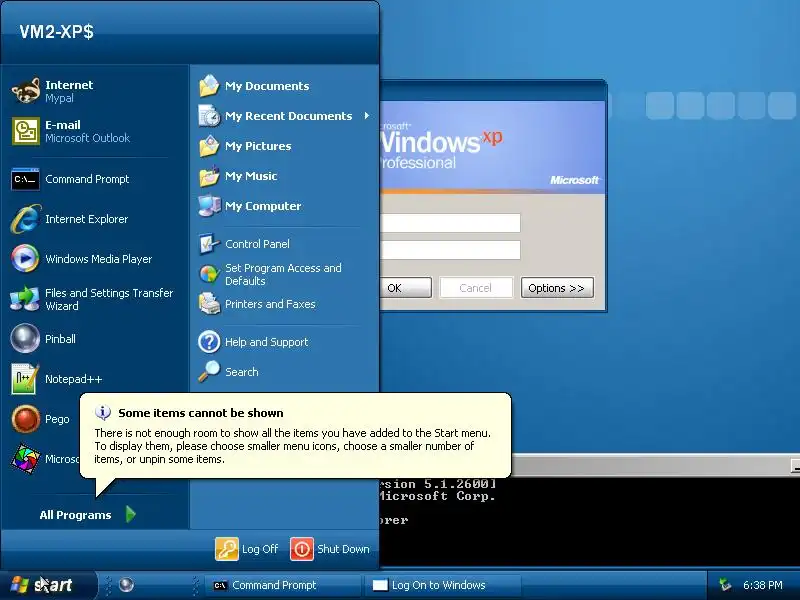
Task: Switch to Log On to Windows taskbar button
Action: [x=442, y=585]
